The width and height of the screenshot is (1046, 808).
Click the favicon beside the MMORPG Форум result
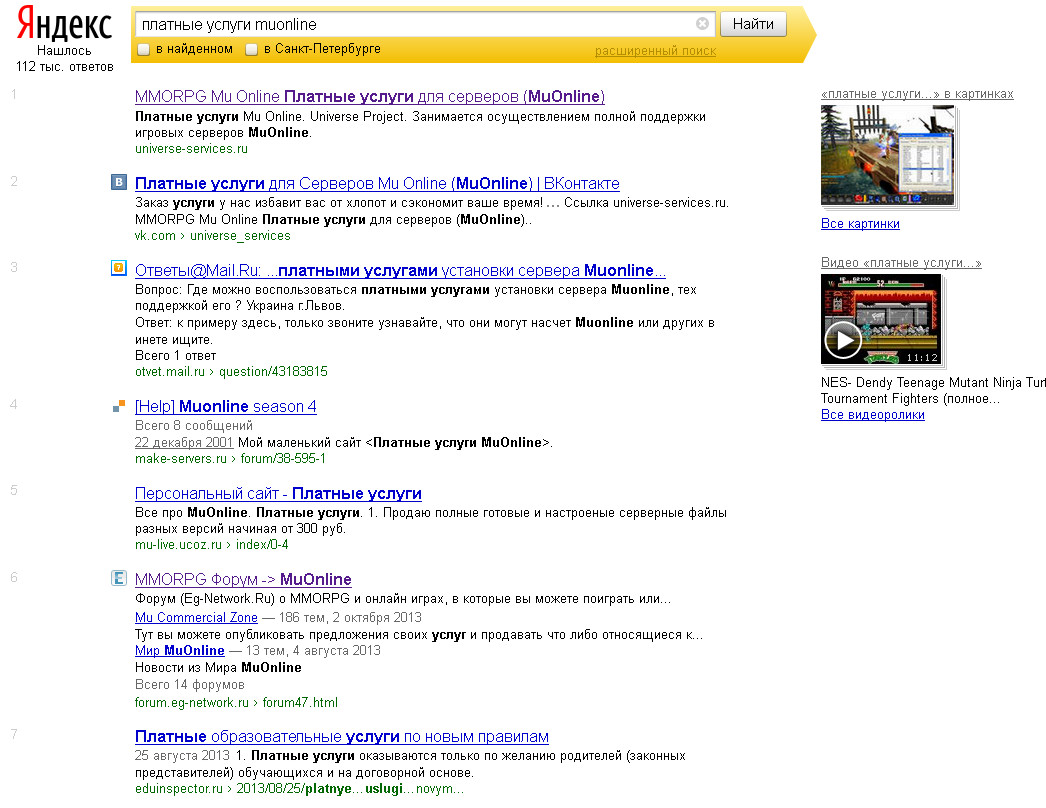click(x=118, y=578)
